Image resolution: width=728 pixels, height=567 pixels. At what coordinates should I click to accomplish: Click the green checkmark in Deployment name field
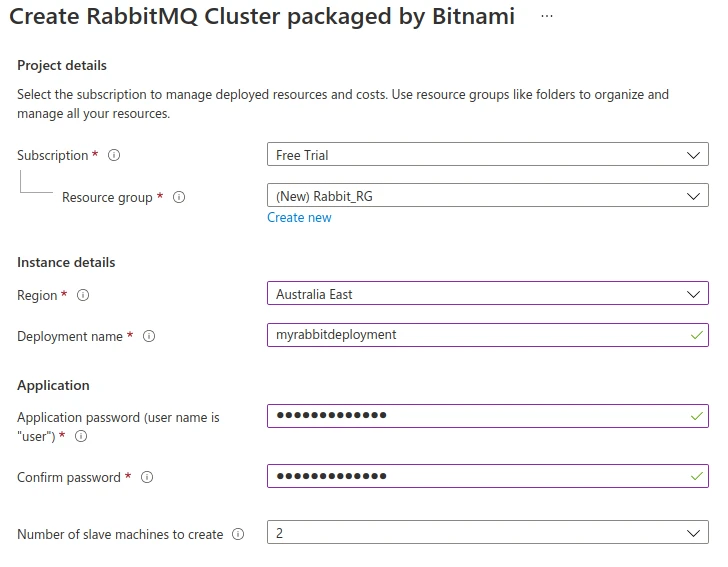696,336
